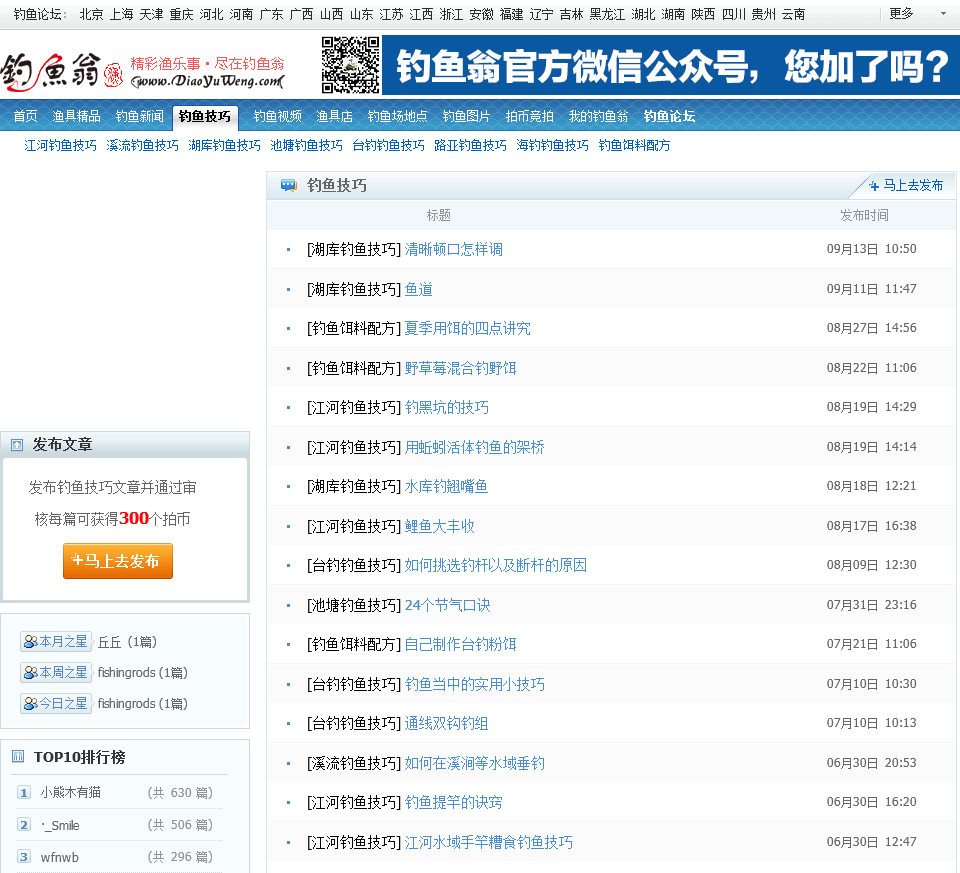Open the 钓鱼场地点 navigation item
This screenshot has width=960, height=873.
[397, 116]
